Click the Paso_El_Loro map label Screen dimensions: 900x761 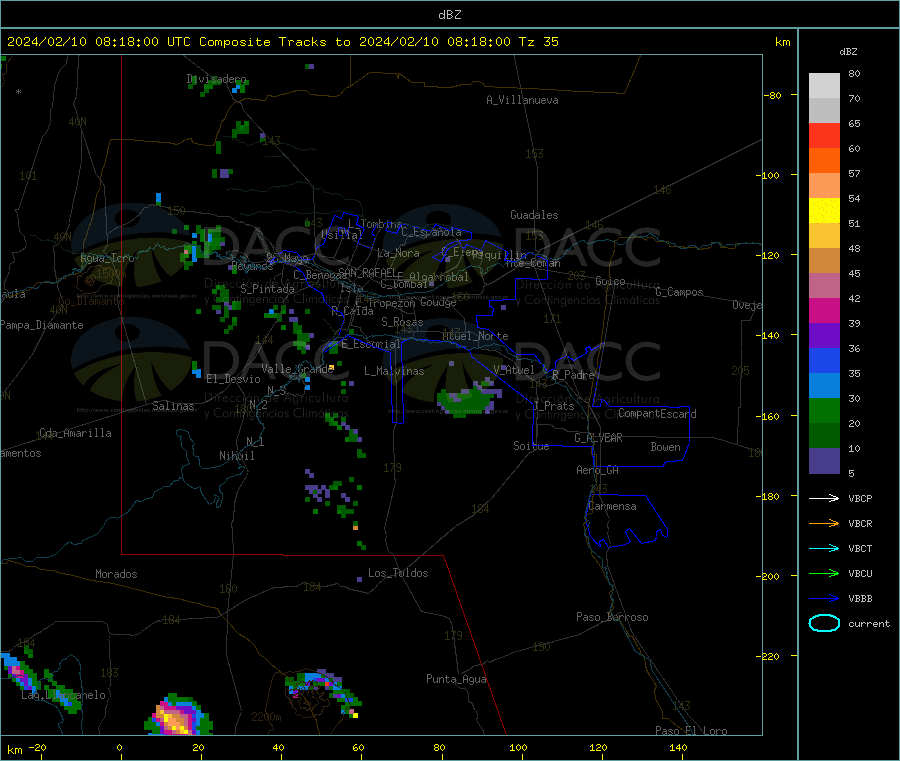[691, 731]
